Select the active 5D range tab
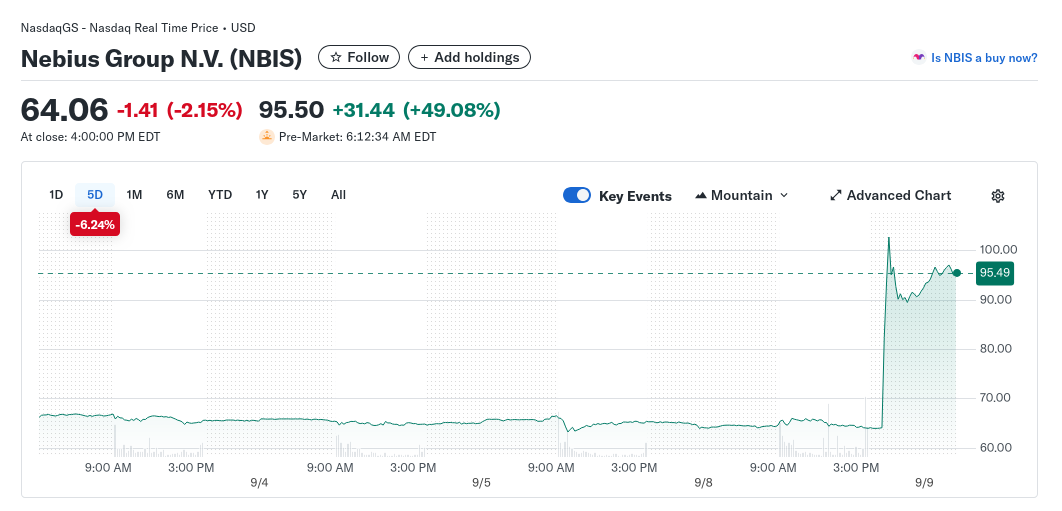This screenshot has height=511, width=1062. (95, 195)
